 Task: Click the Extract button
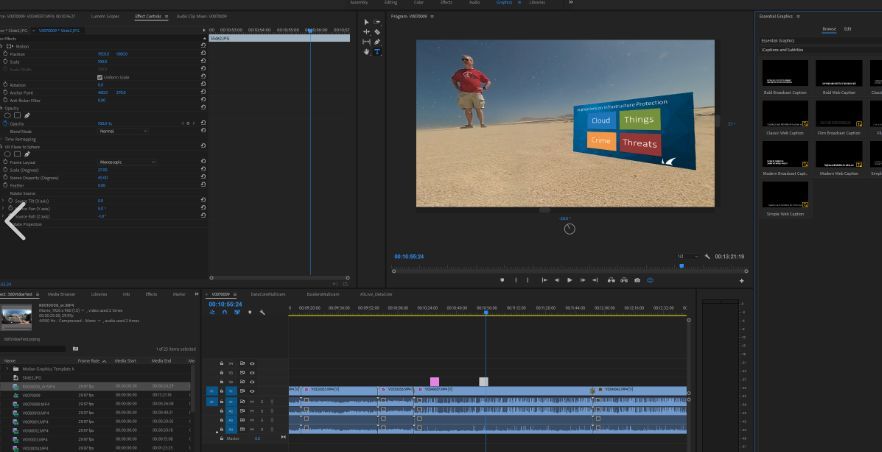pos(624,280)
